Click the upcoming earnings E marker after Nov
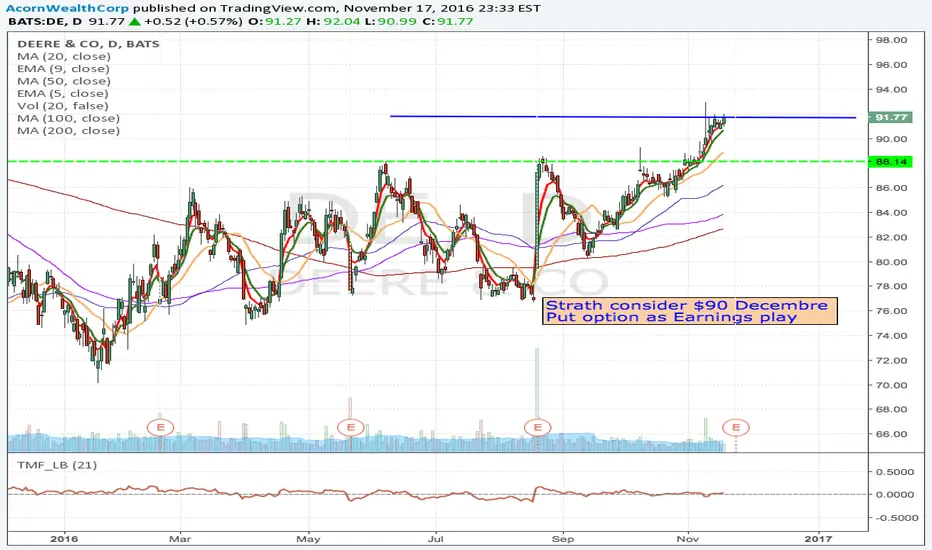 [735, 427]
